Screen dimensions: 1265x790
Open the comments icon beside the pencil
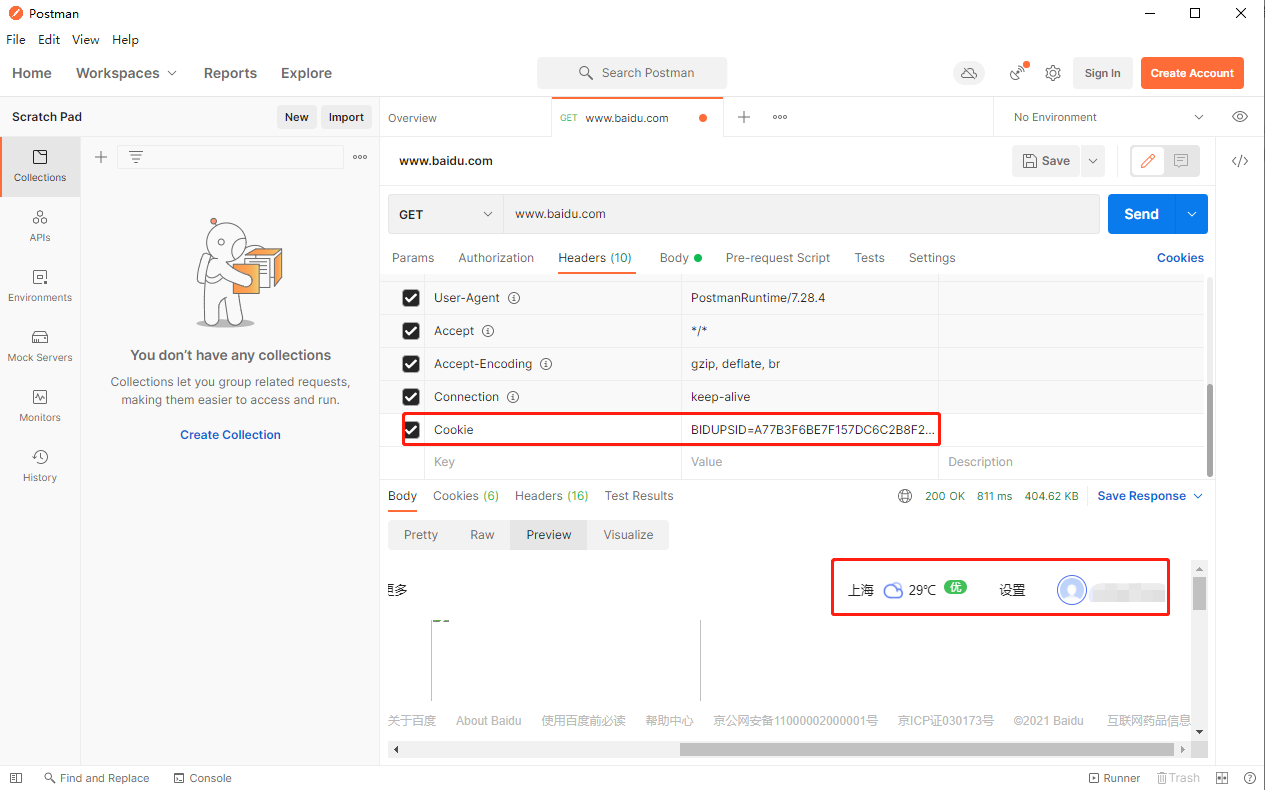pos(1181,161)
